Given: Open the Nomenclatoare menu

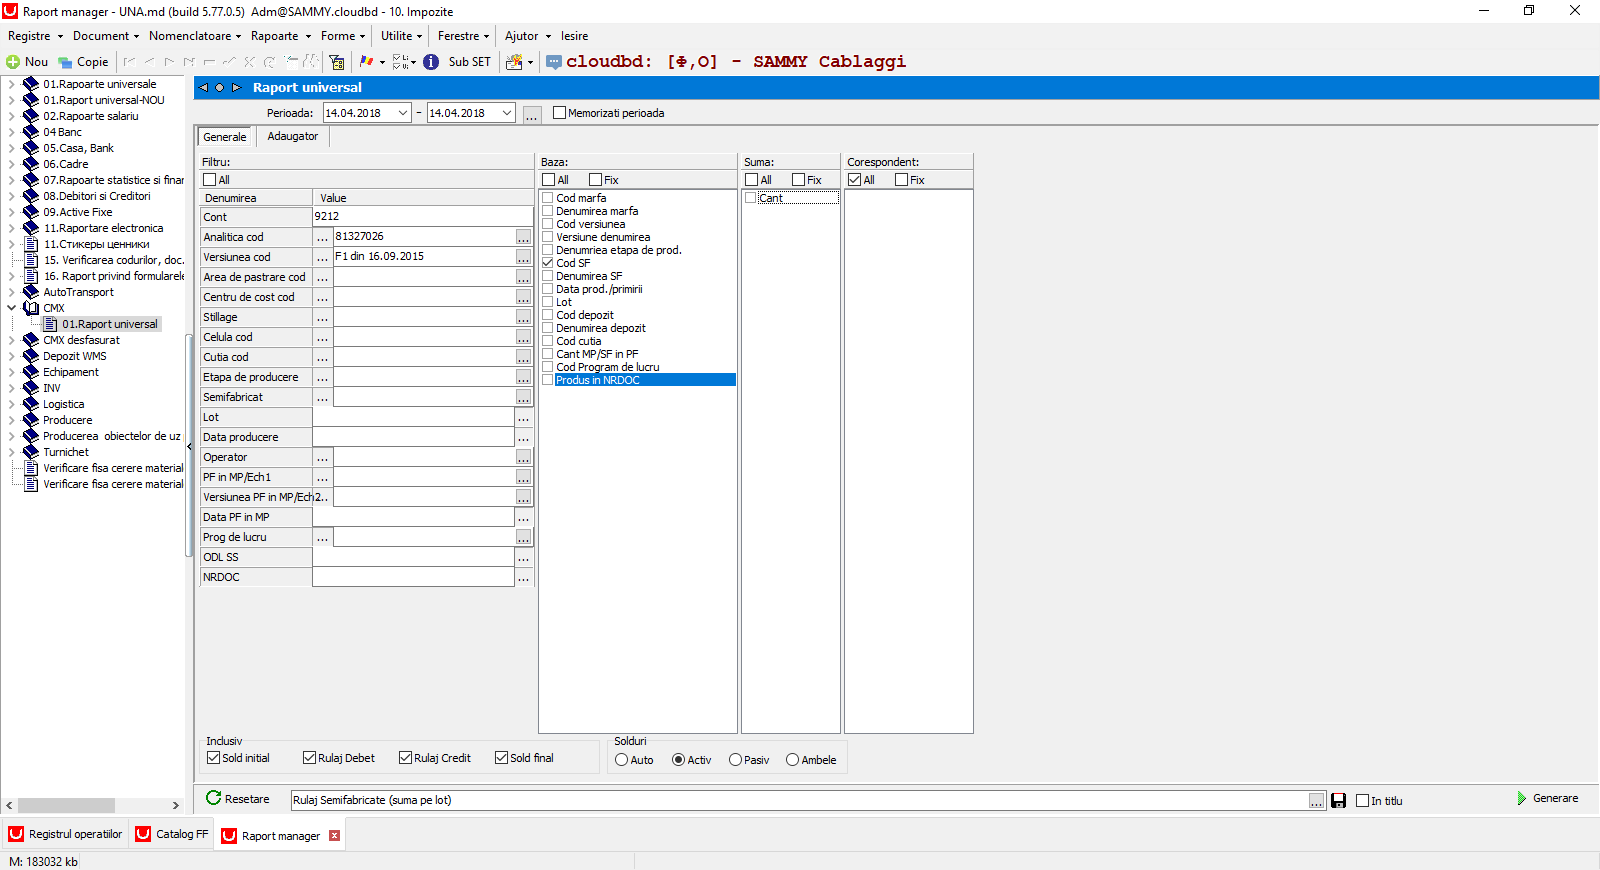Looking at the screenshot, I should pyautogui.click(x=195, y=36).
